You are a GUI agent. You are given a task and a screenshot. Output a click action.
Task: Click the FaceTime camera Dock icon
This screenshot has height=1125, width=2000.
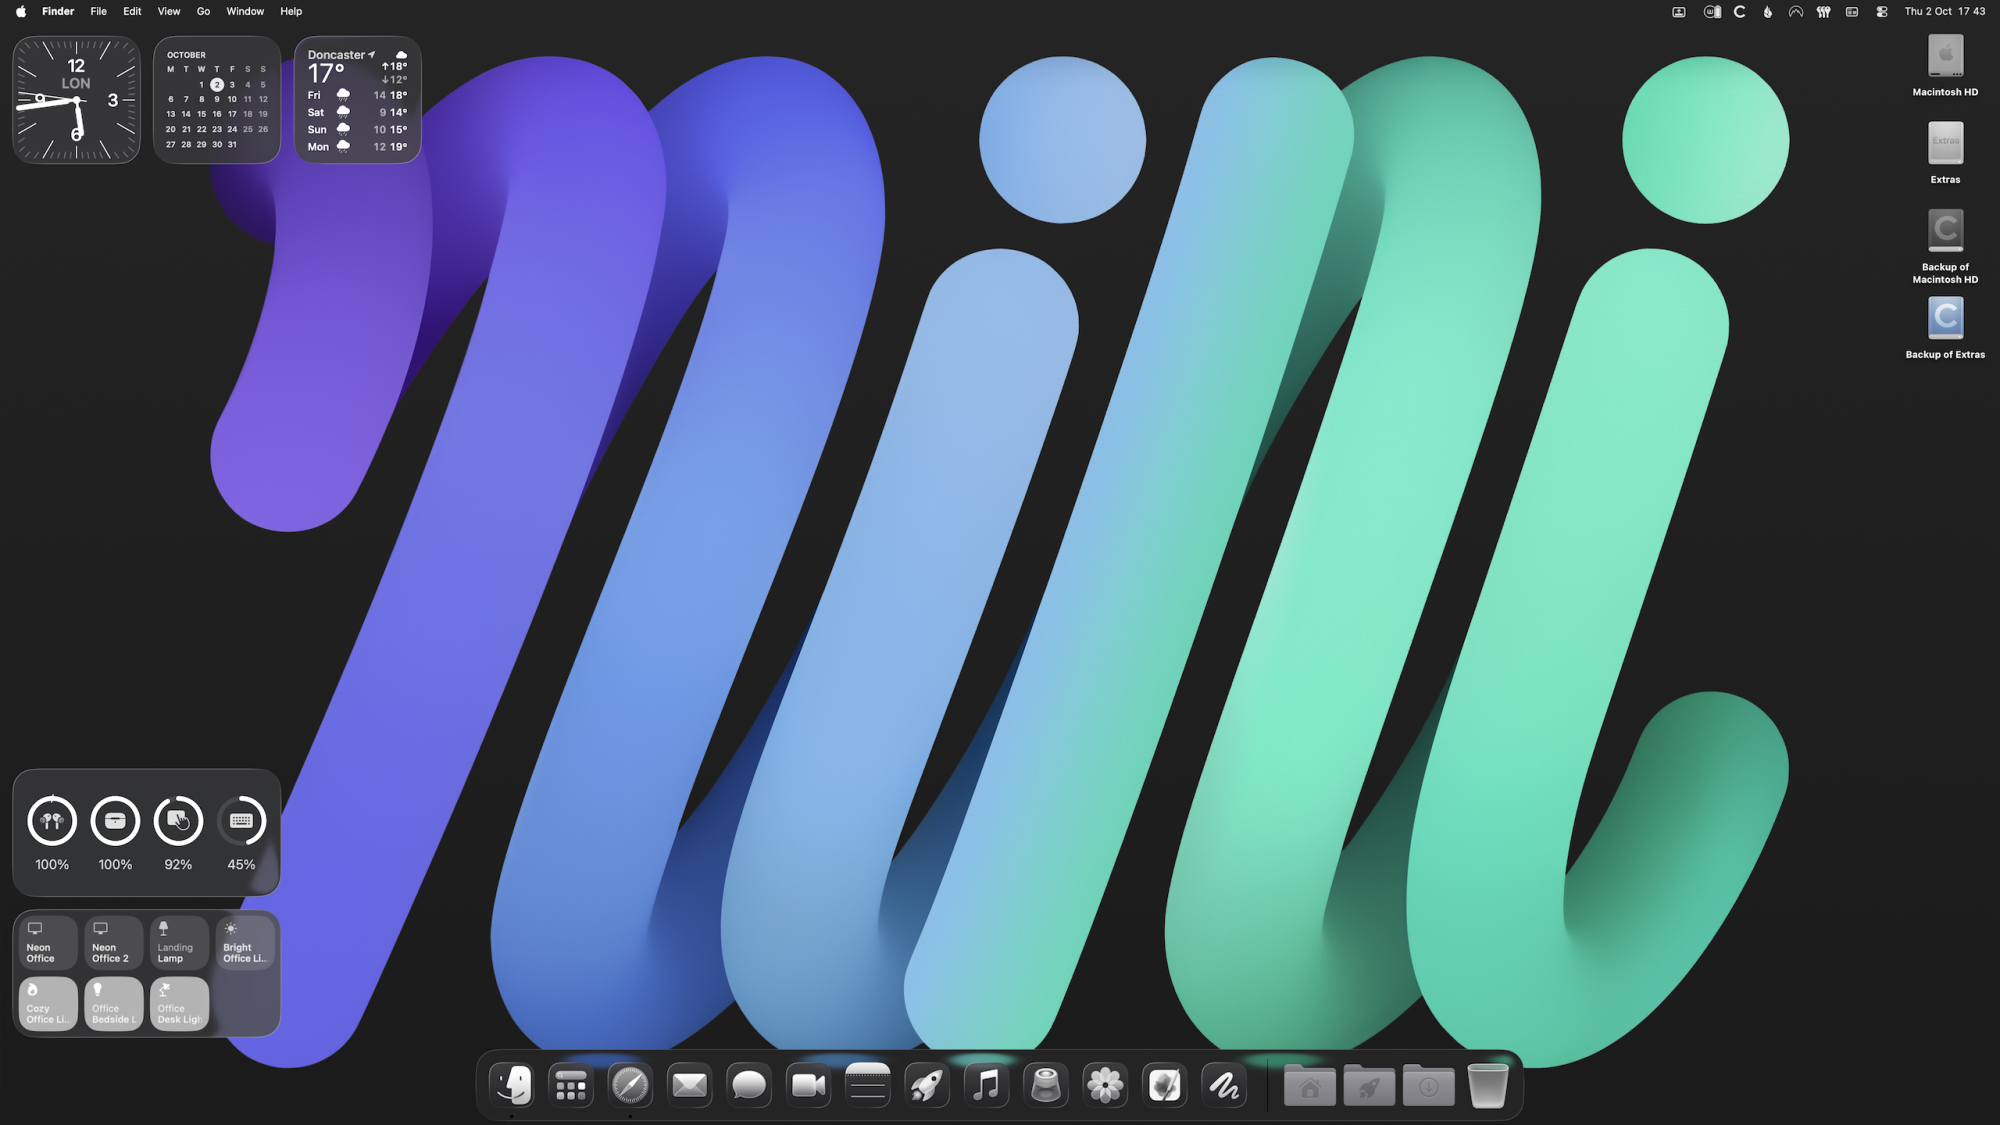click(808, 1085)
